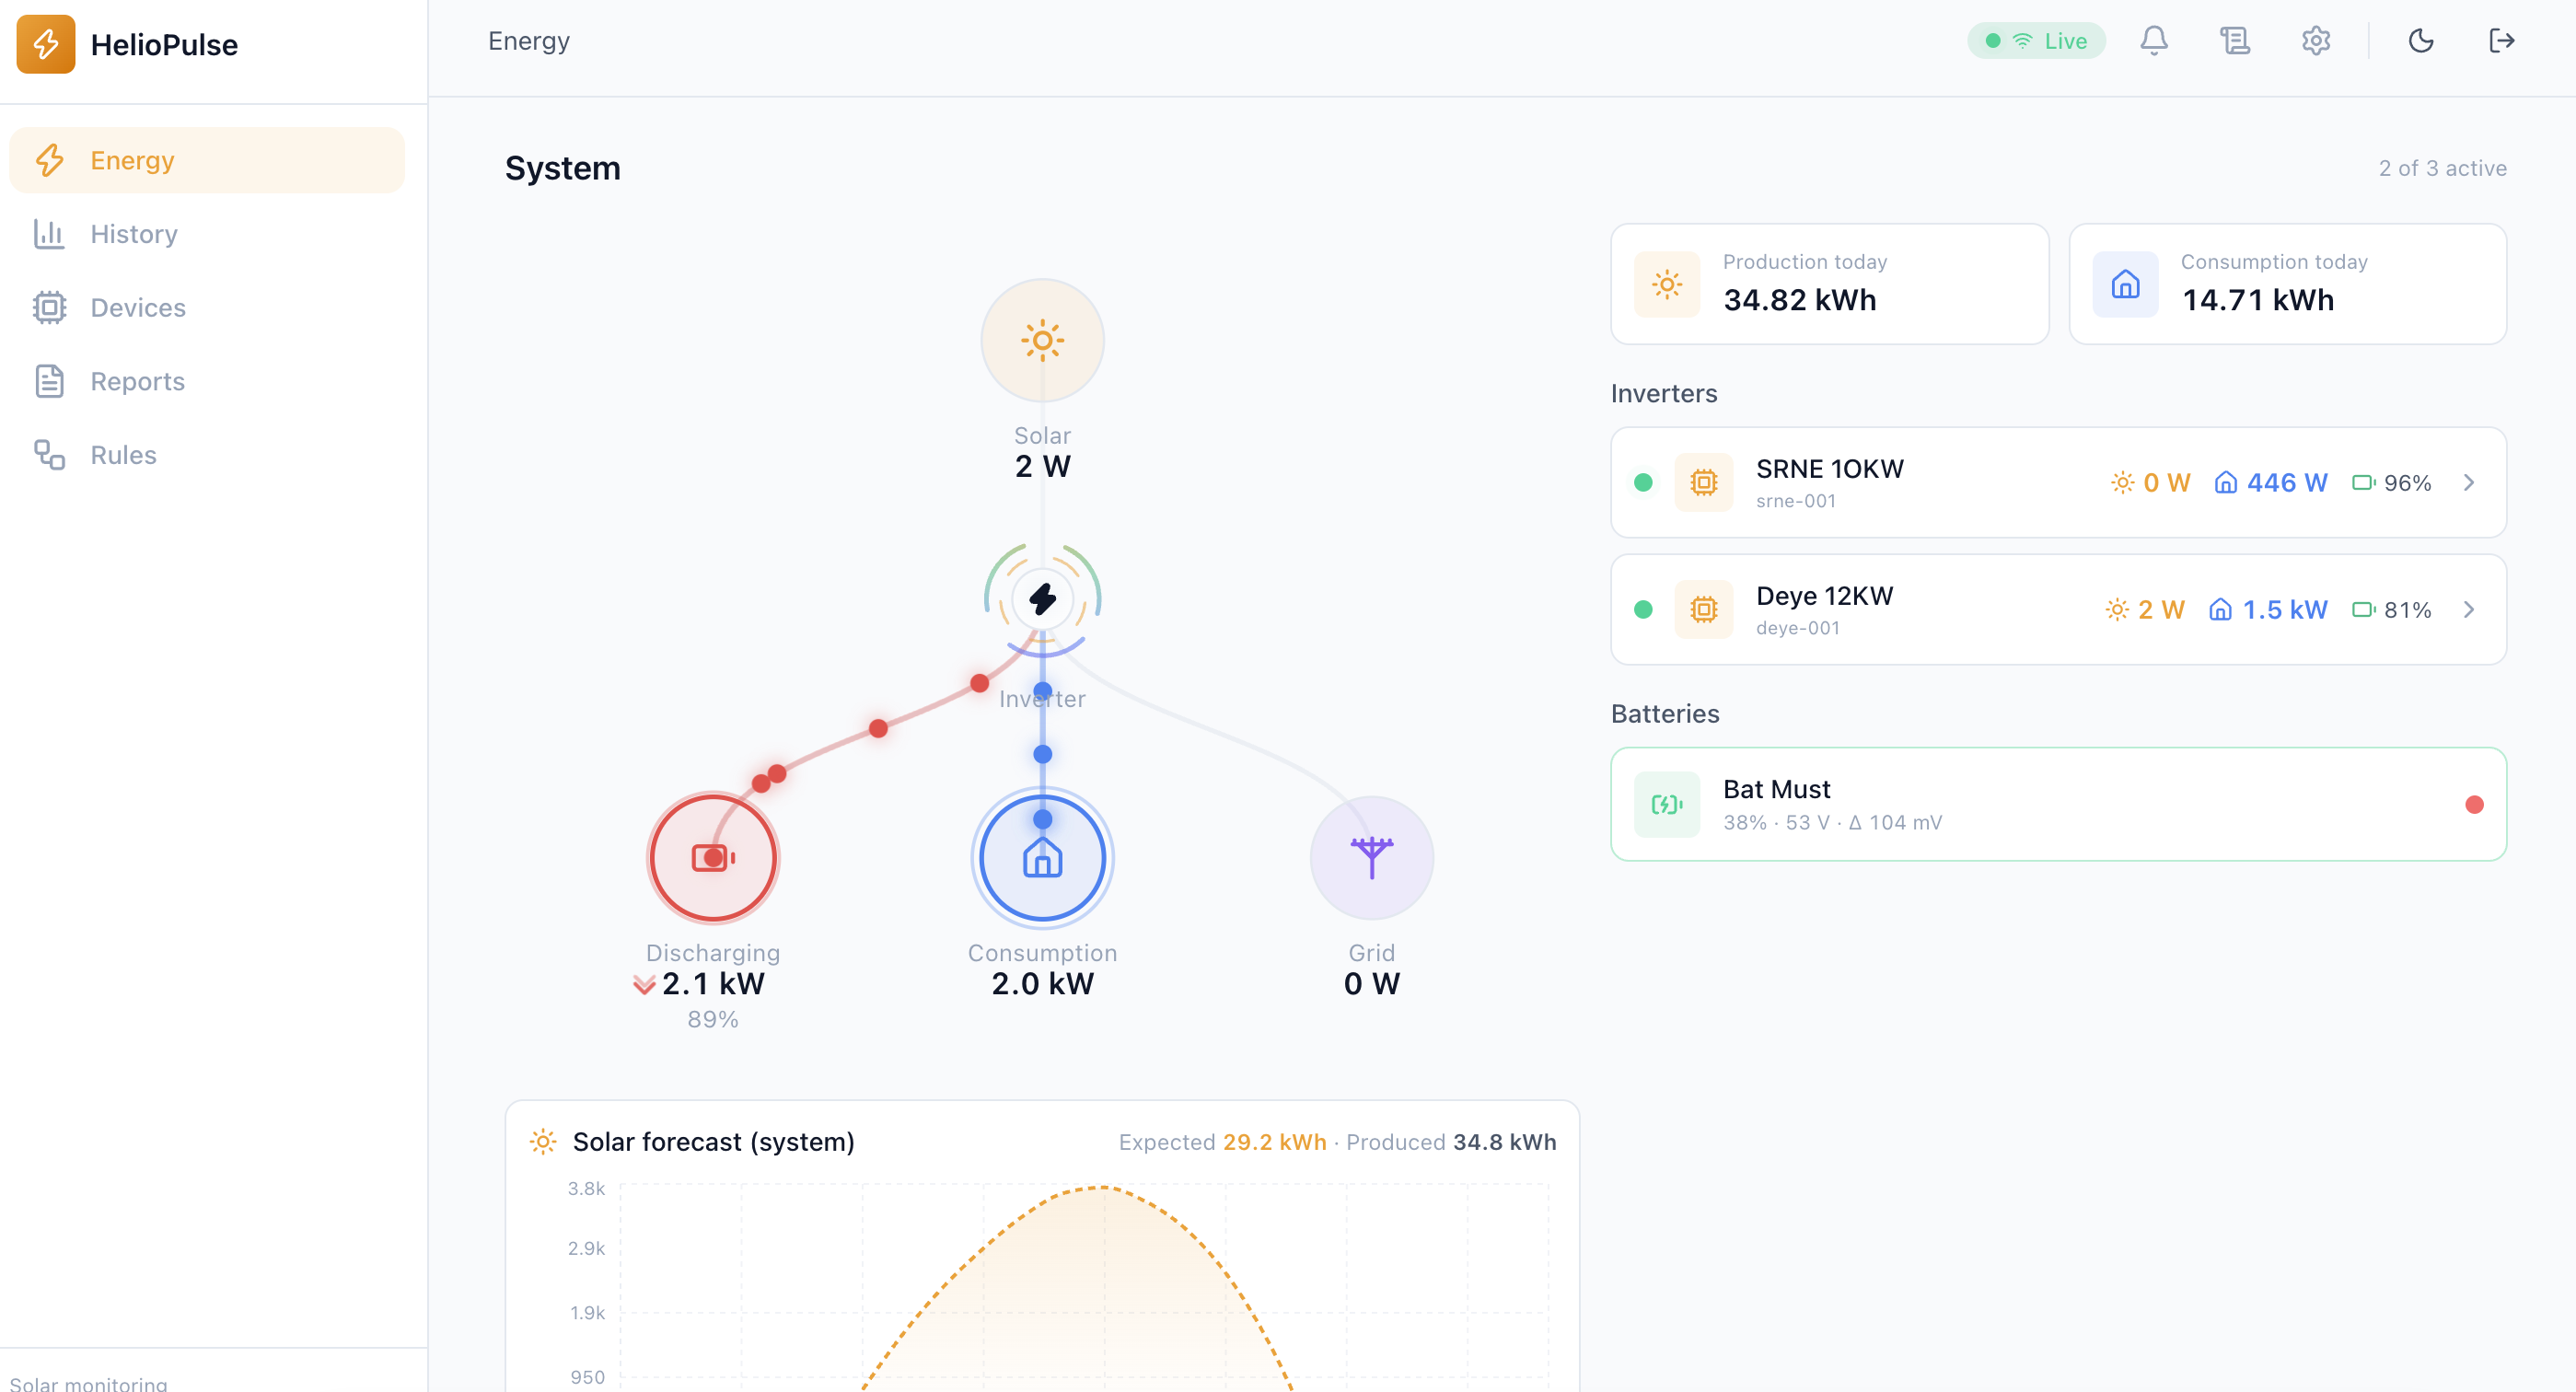Screen dimensions: 2576x1392
Task: Toggle the Live connection status badge
Action: tap(2036, 41)
